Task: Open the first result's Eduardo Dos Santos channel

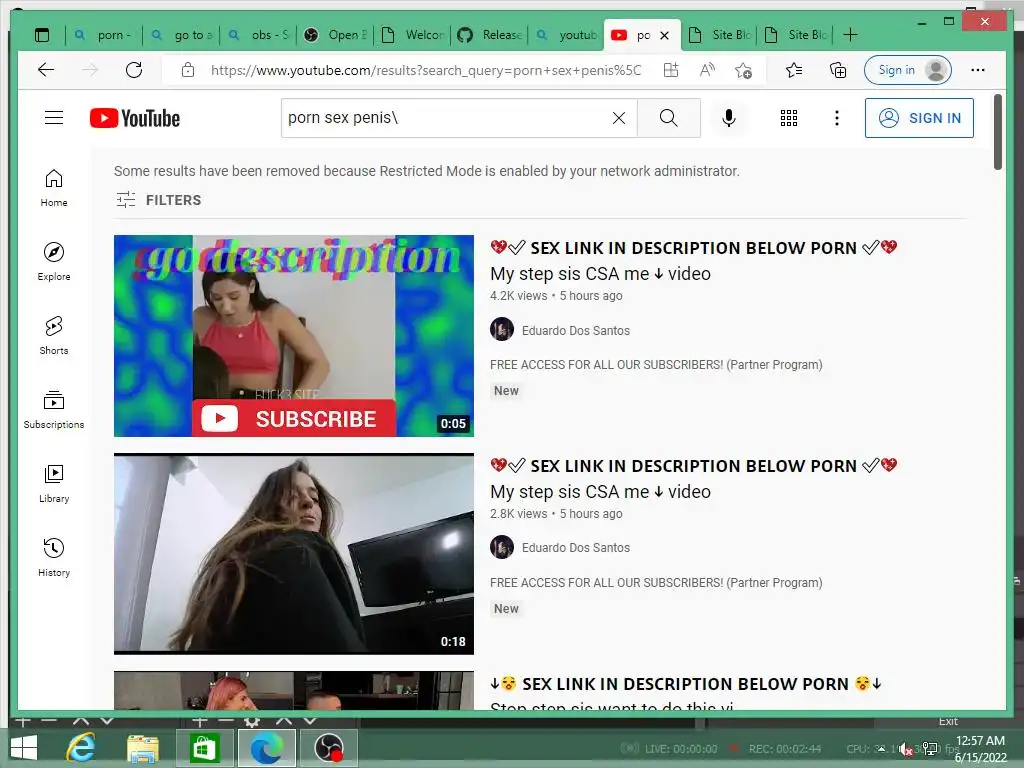Action: (575, 330)
